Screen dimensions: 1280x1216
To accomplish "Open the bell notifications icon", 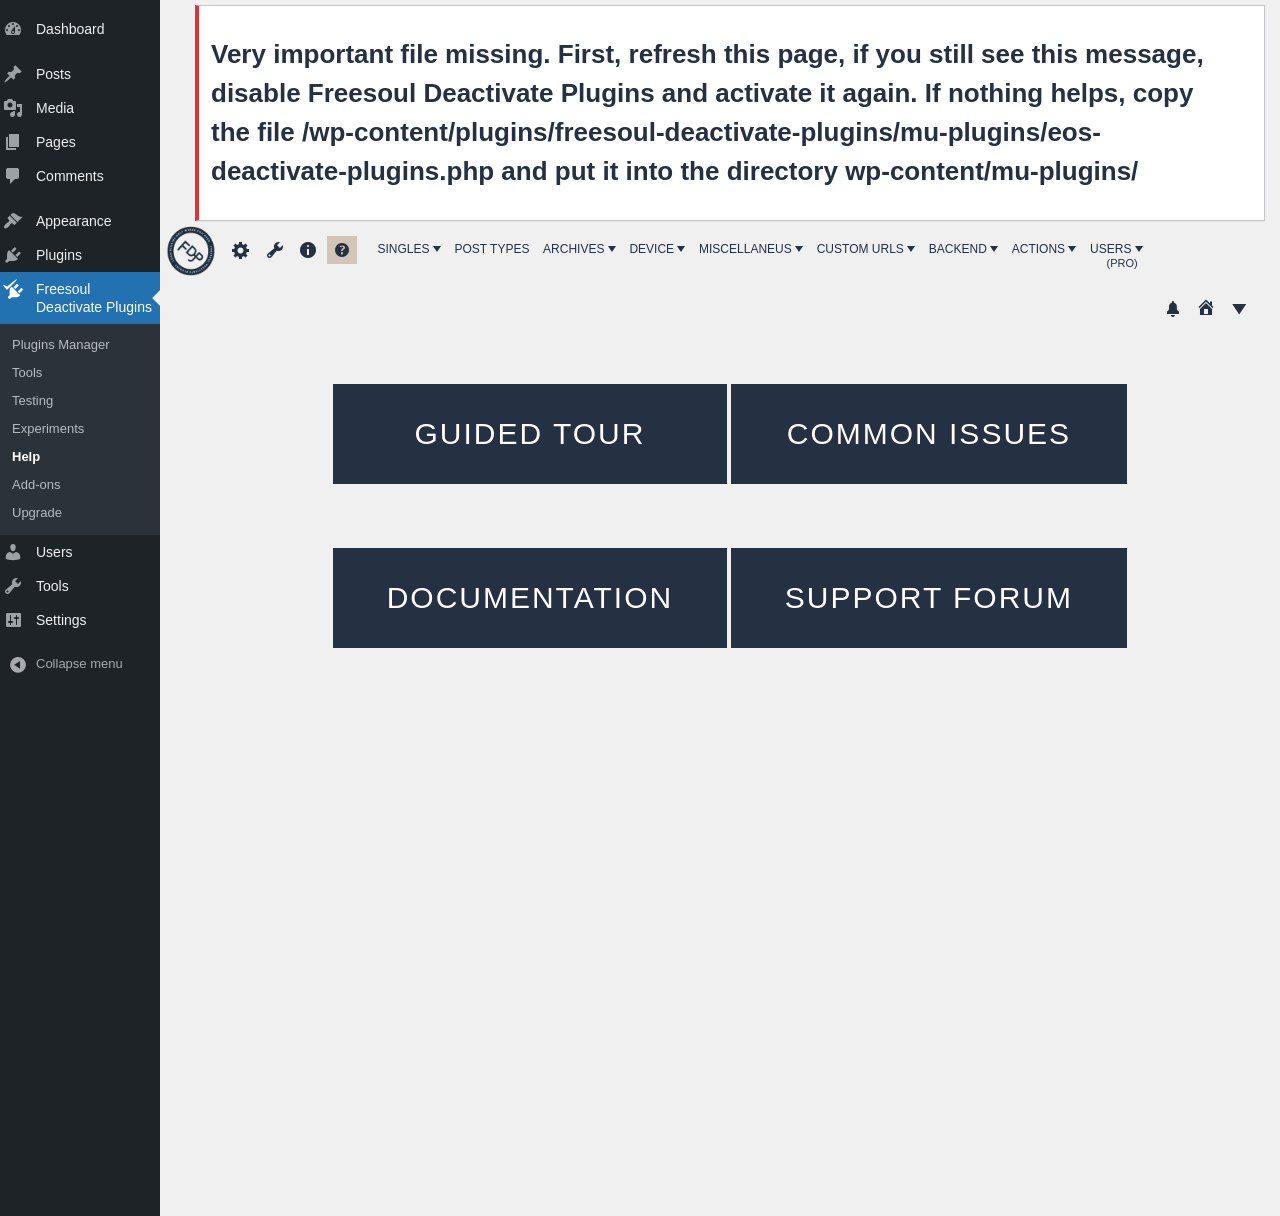I will 1173,309.
